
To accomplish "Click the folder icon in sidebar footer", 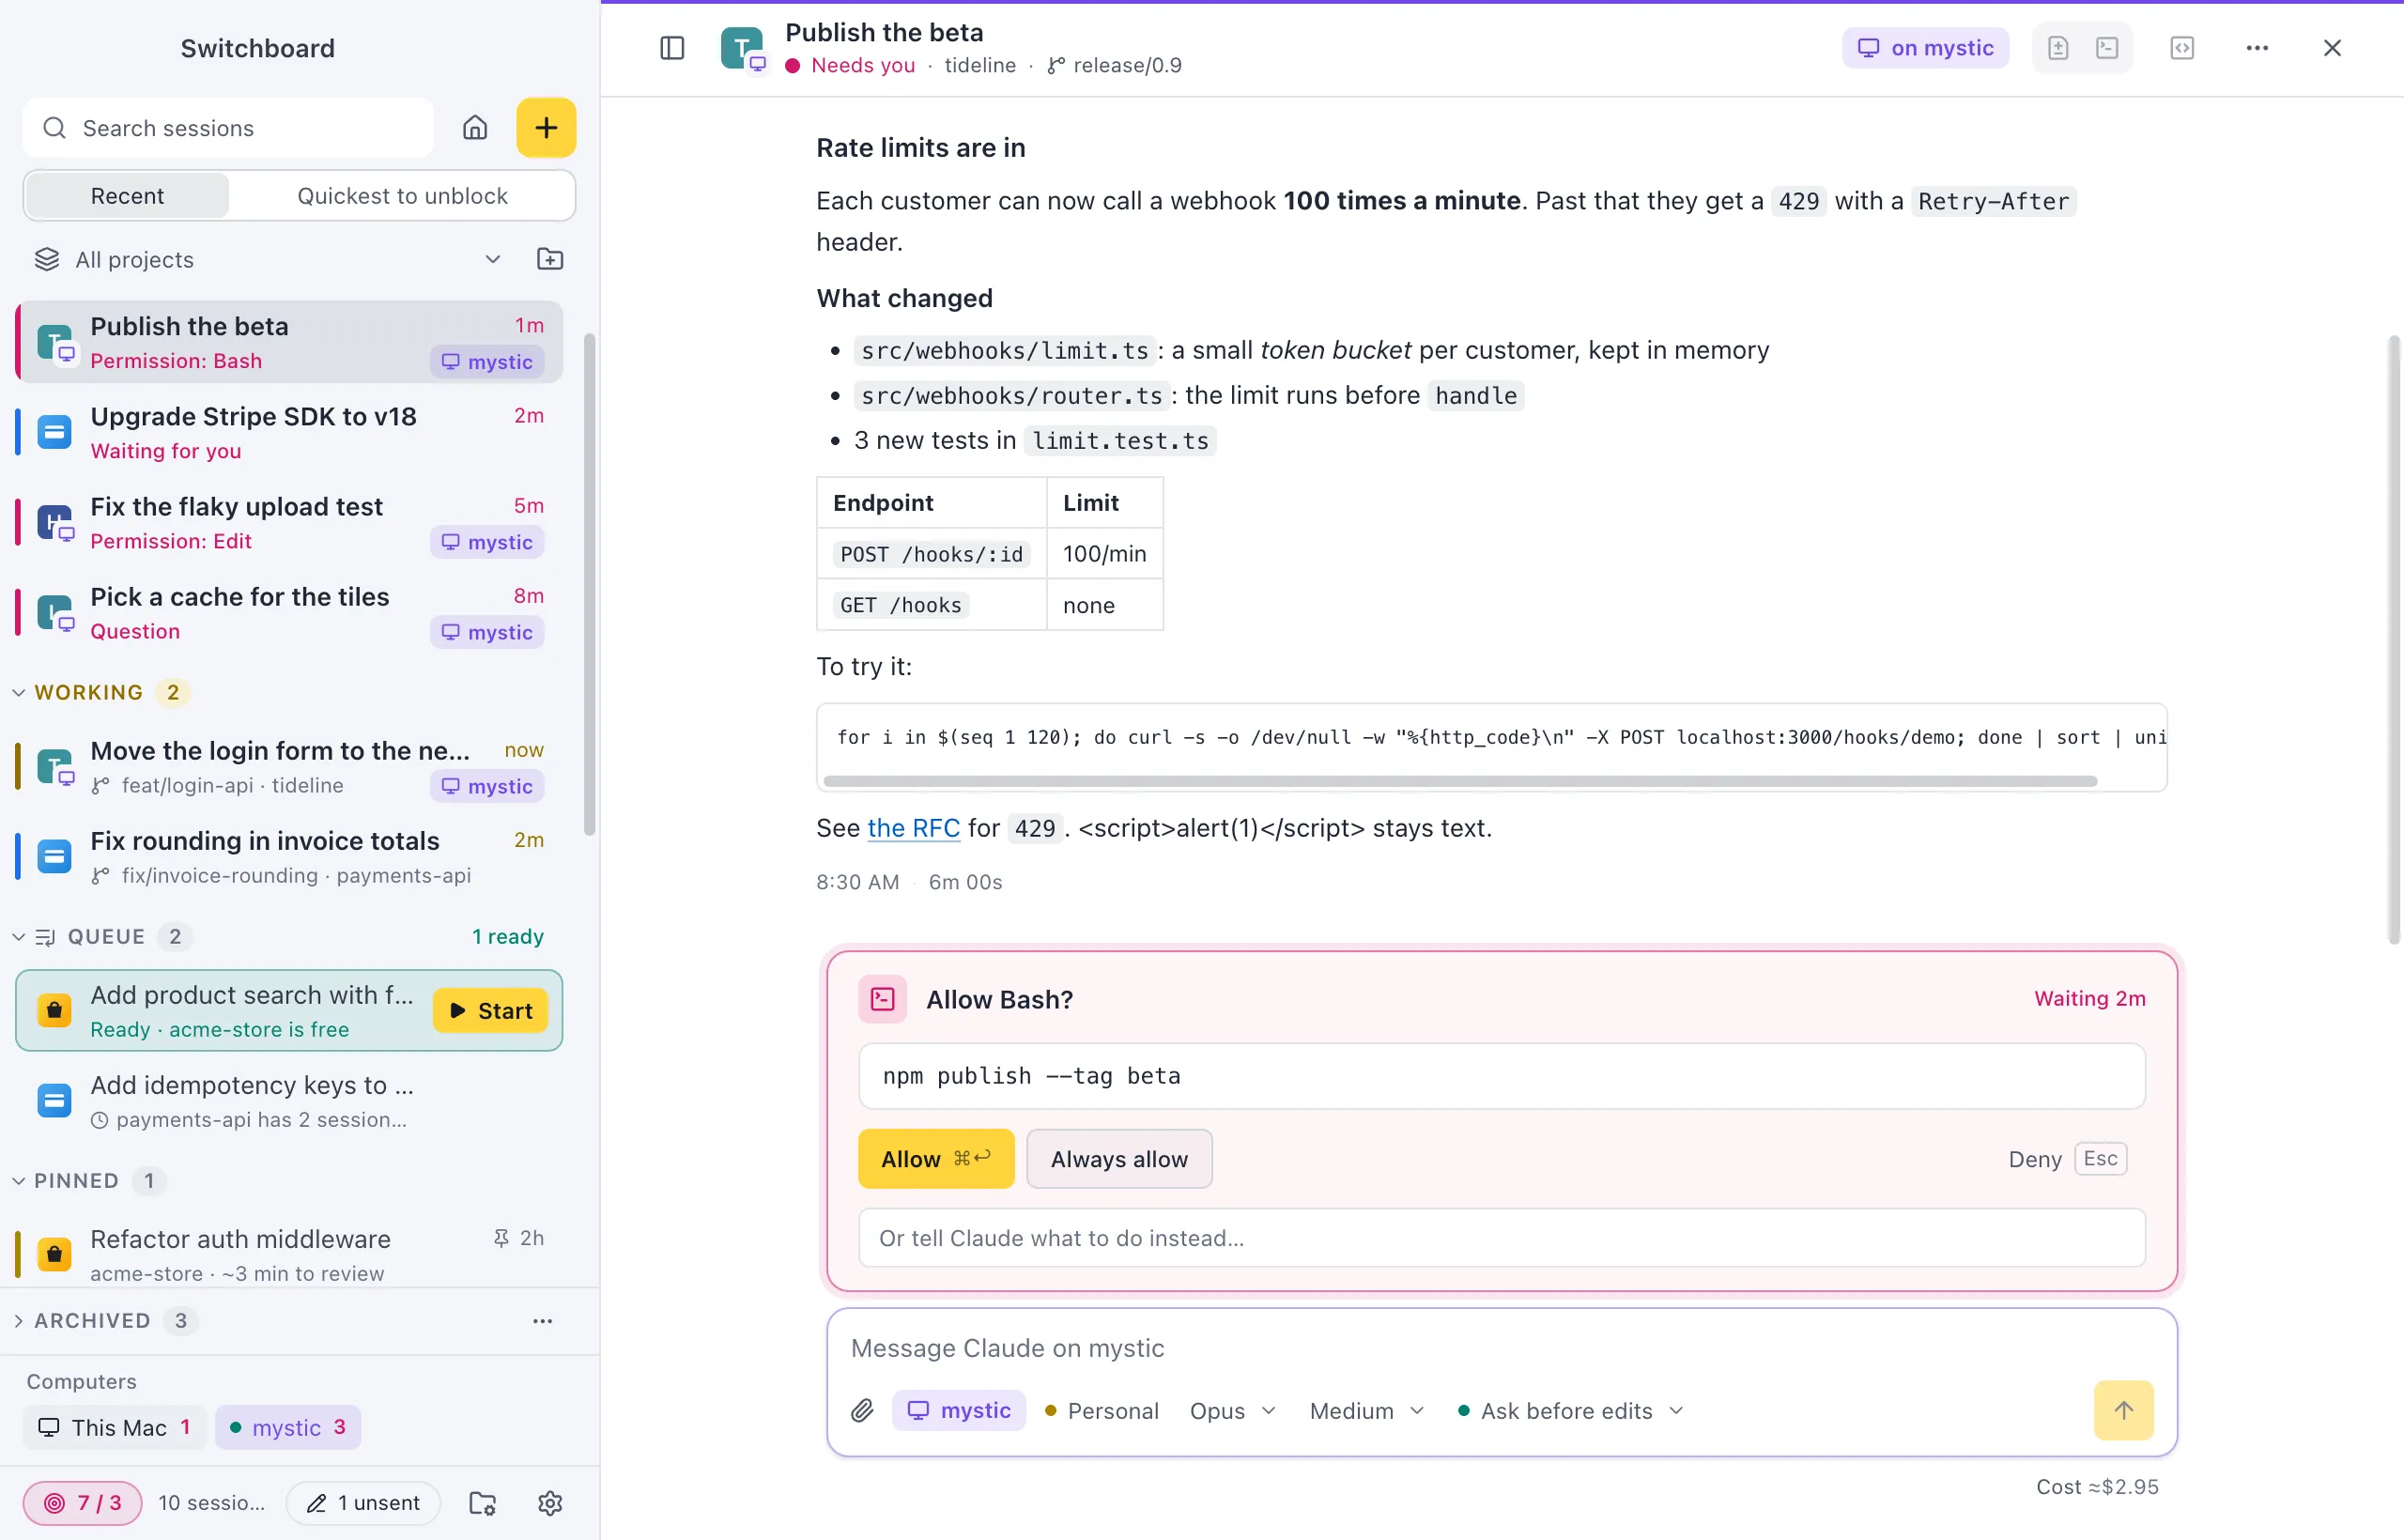I will [x=482, y=1503].
